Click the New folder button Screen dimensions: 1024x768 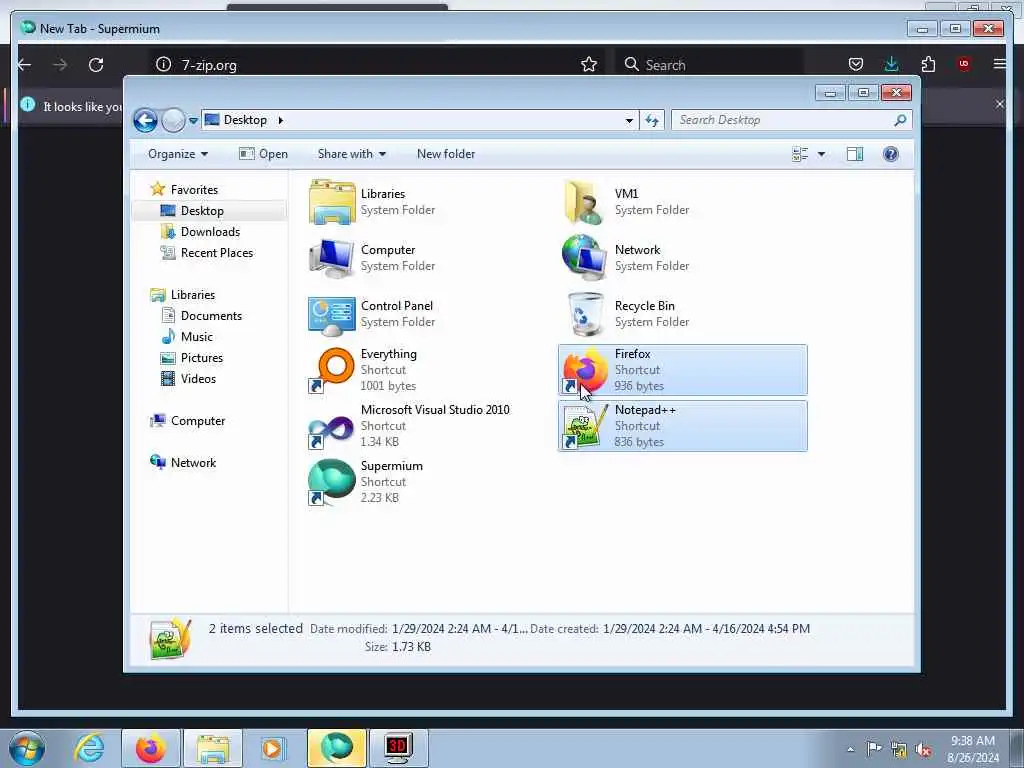pos(446,154)
